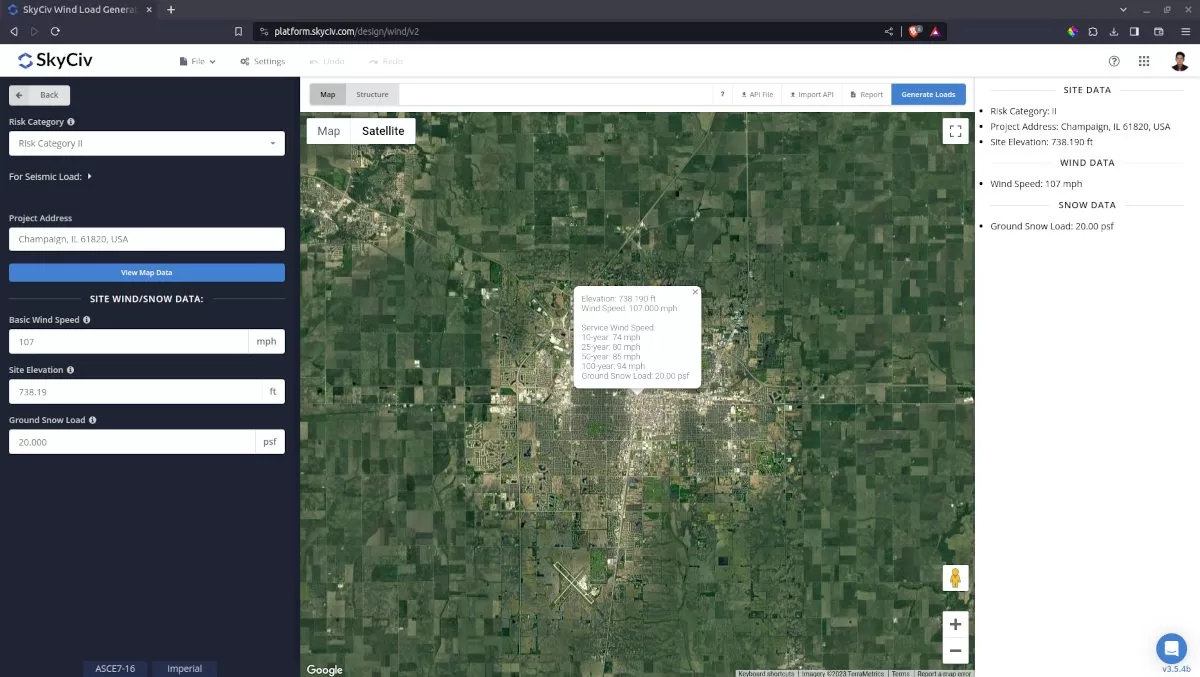Switch to the Map tab at top
Screen dimensions: 1200x677
coord(327,94)
